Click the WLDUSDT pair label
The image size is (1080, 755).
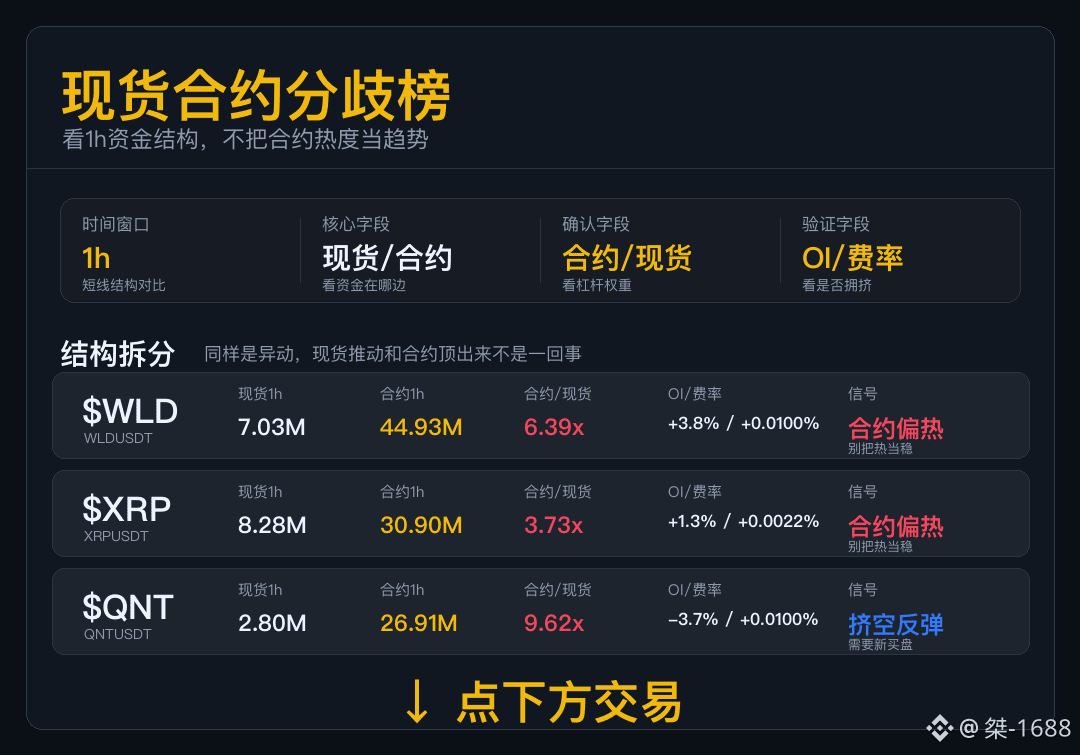(x=118, y=438)
